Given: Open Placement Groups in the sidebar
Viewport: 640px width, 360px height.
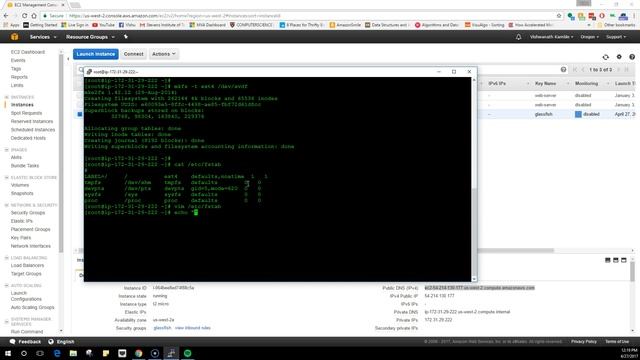Looking at the screenshot, I should click(30, 229).
